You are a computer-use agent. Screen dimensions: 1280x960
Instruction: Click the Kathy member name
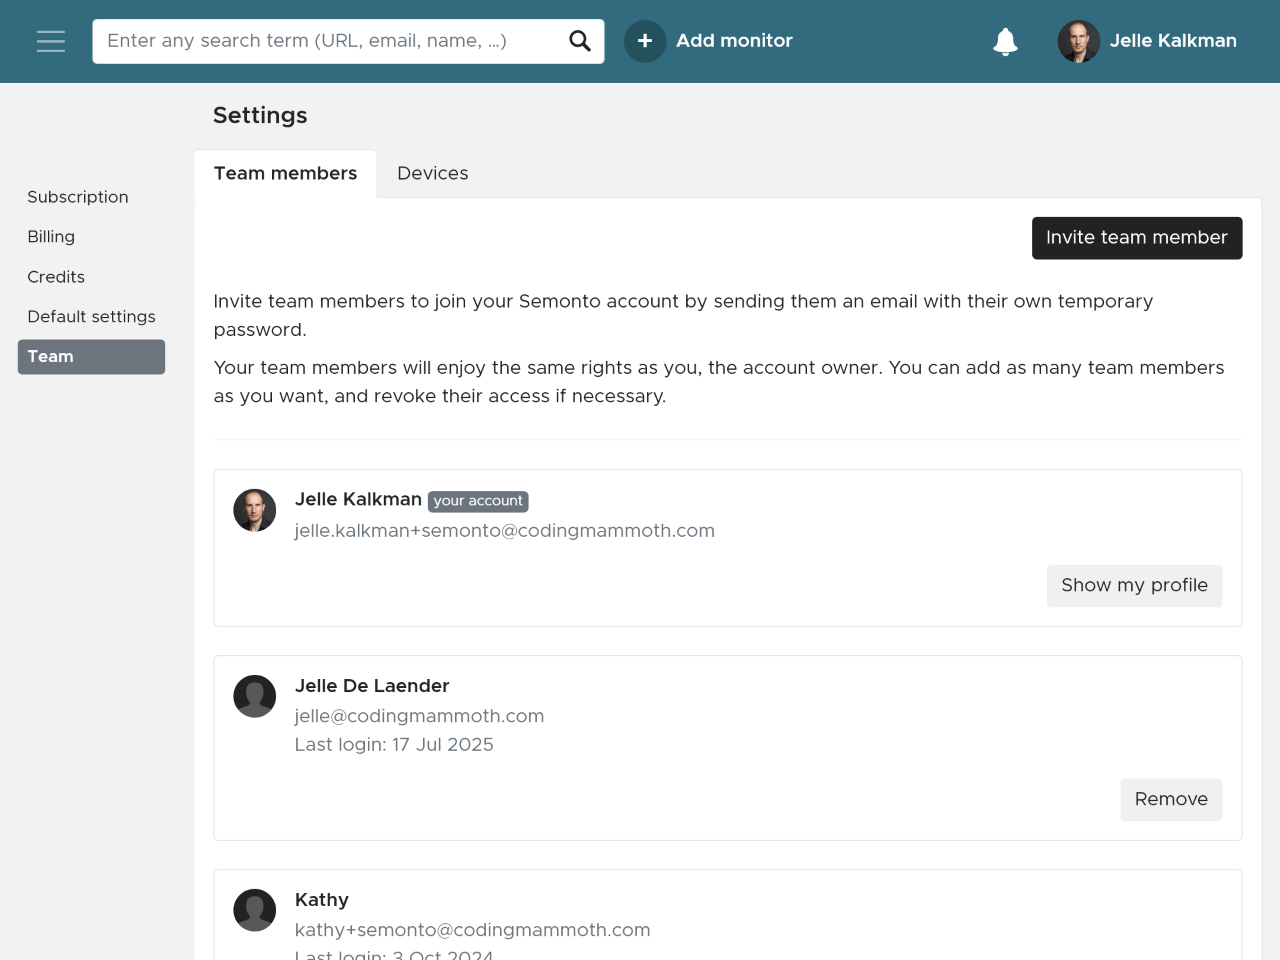coord(322,900)
